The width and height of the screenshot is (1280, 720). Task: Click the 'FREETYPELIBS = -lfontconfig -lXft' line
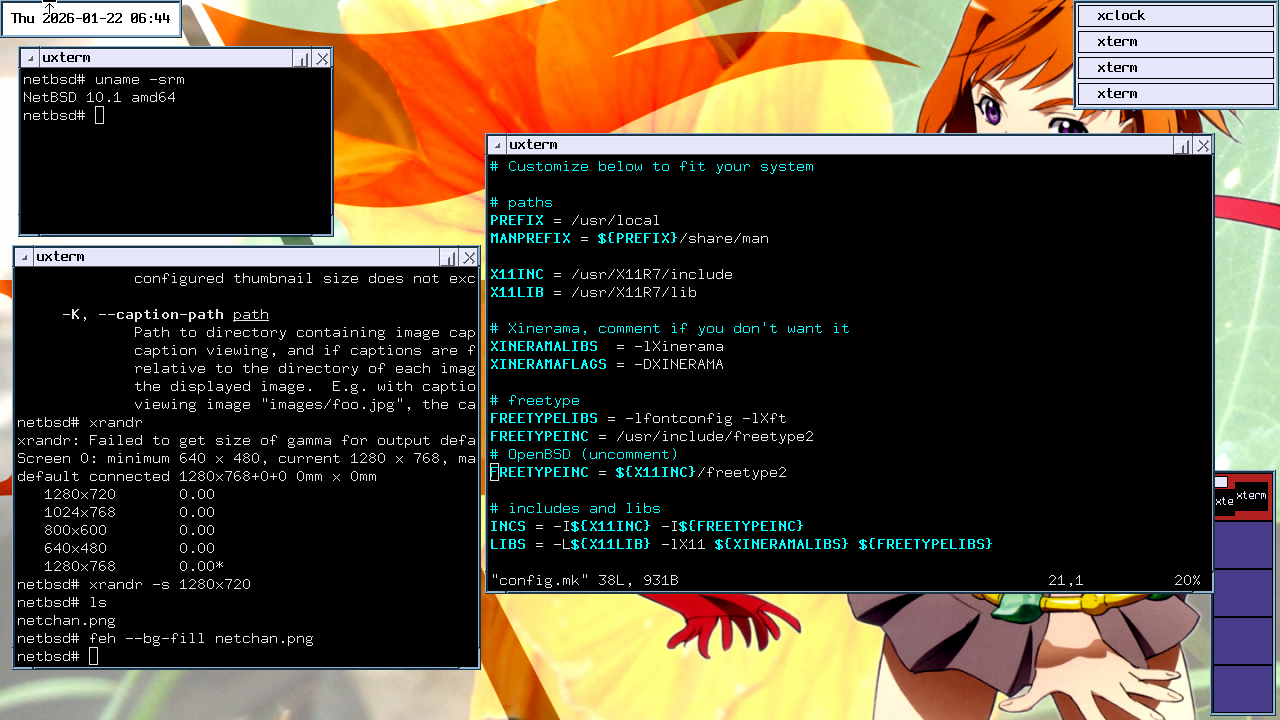click(x=638, y=419)
